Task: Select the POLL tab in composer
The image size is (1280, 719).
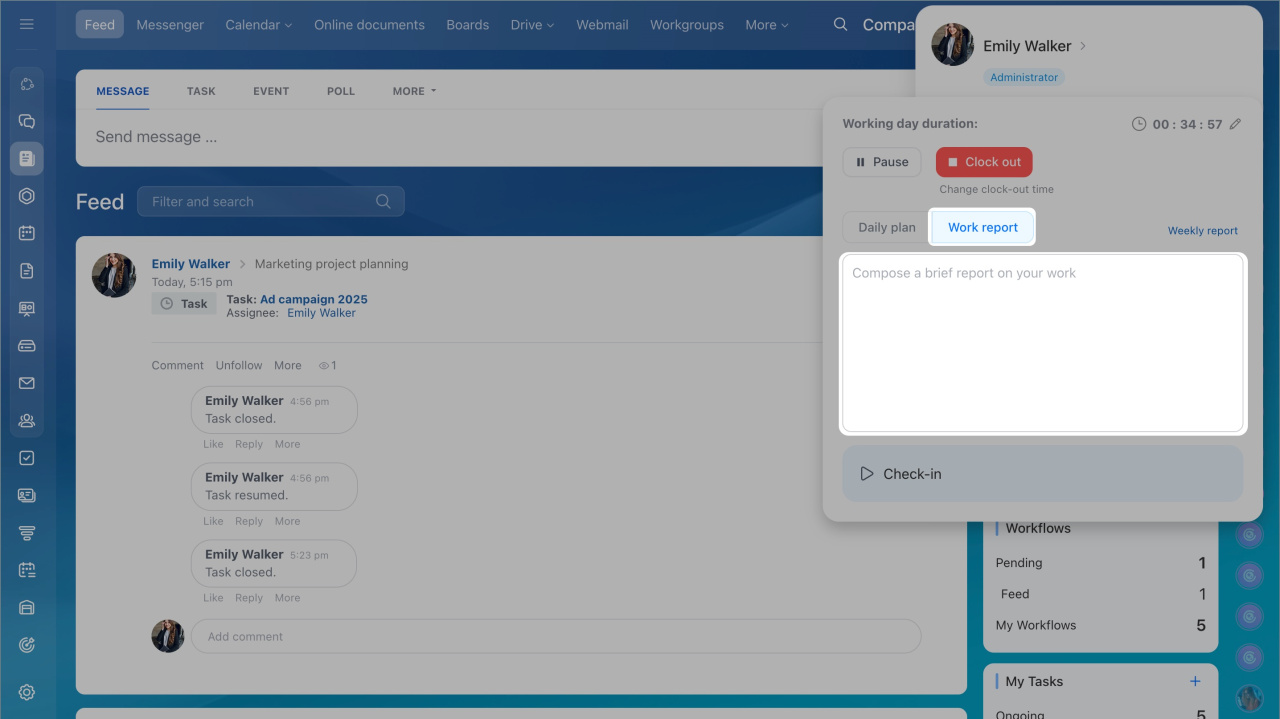Action: (340, 91)
